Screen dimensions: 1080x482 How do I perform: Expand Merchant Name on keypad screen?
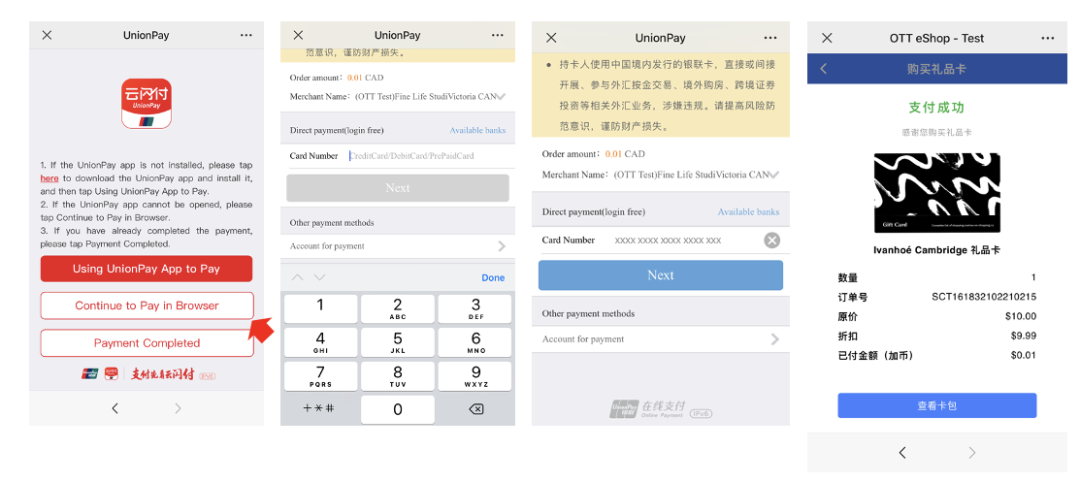(501, 97)
